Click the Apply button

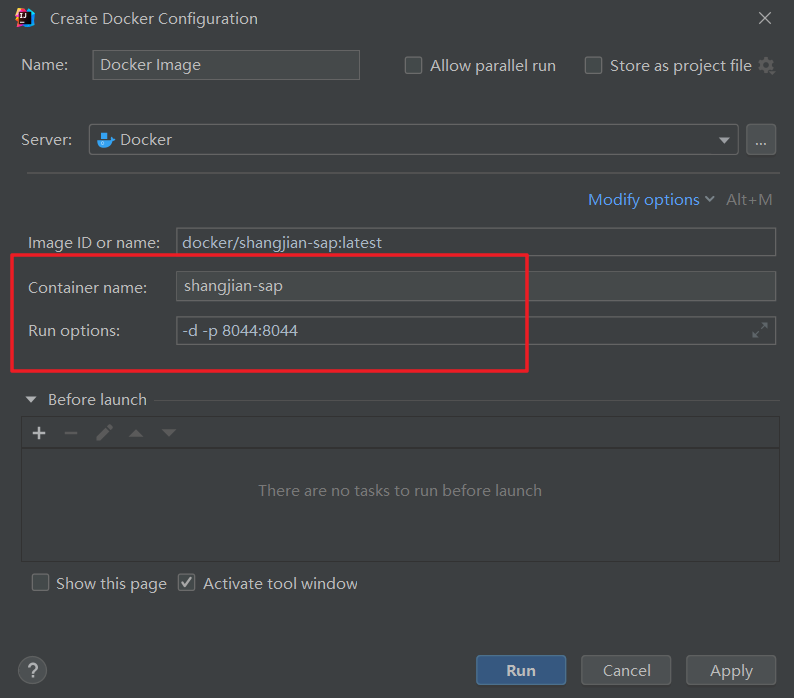(x=731, y=670)
